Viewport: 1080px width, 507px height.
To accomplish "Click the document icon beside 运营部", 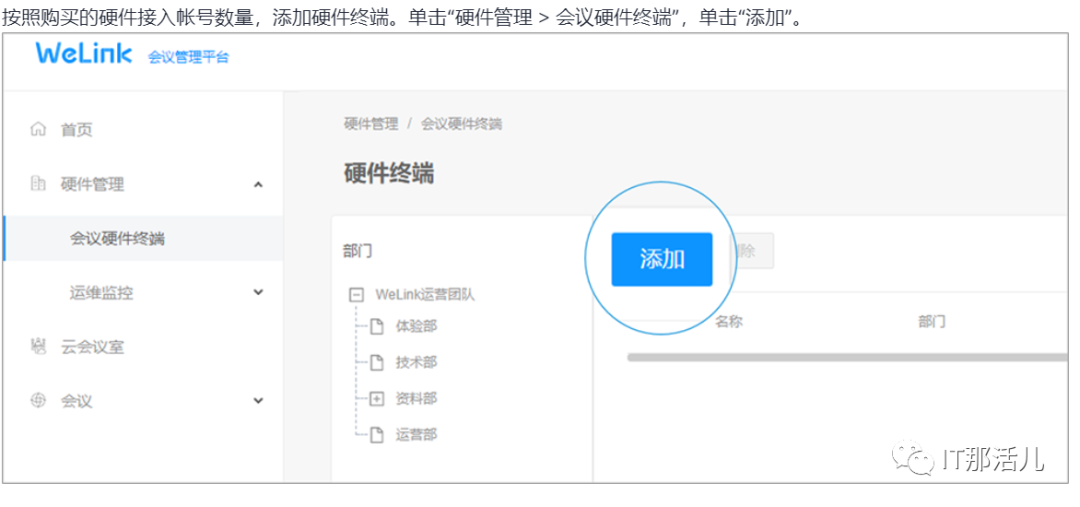I will tap(376, 435).
